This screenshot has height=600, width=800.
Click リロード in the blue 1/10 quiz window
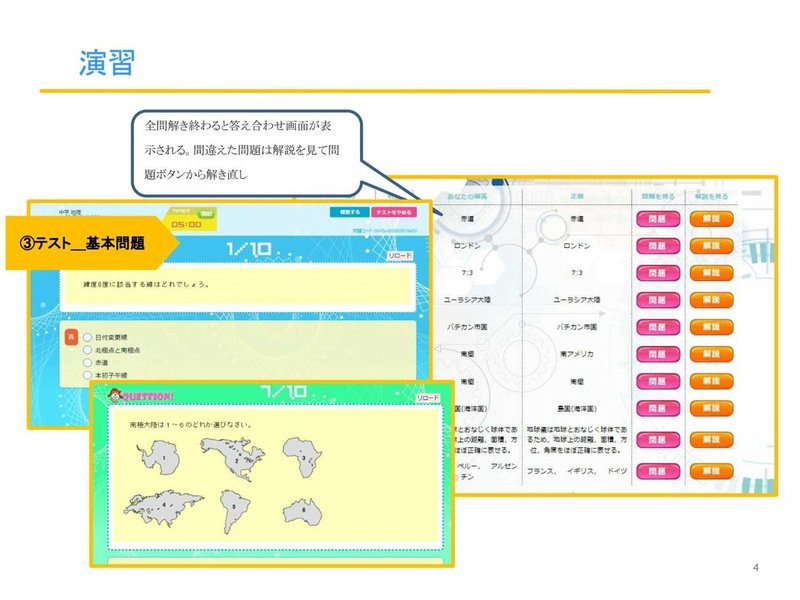point(399,255)
